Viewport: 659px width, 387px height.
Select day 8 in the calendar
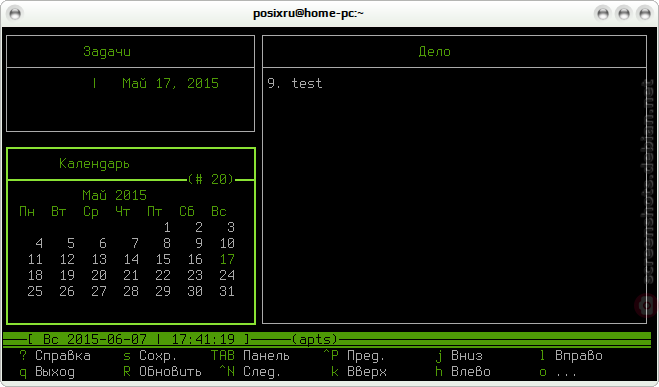167,243
